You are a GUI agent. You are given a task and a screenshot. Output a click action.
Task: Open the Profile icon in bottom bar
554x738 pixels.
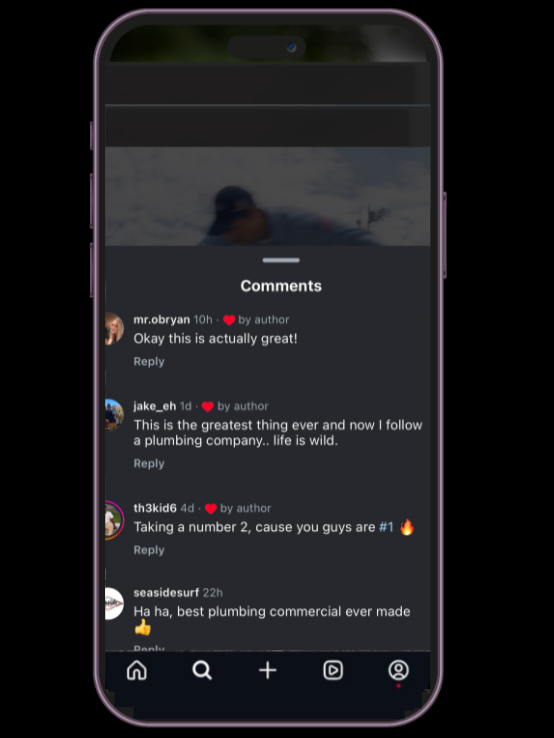click(398, 670)
